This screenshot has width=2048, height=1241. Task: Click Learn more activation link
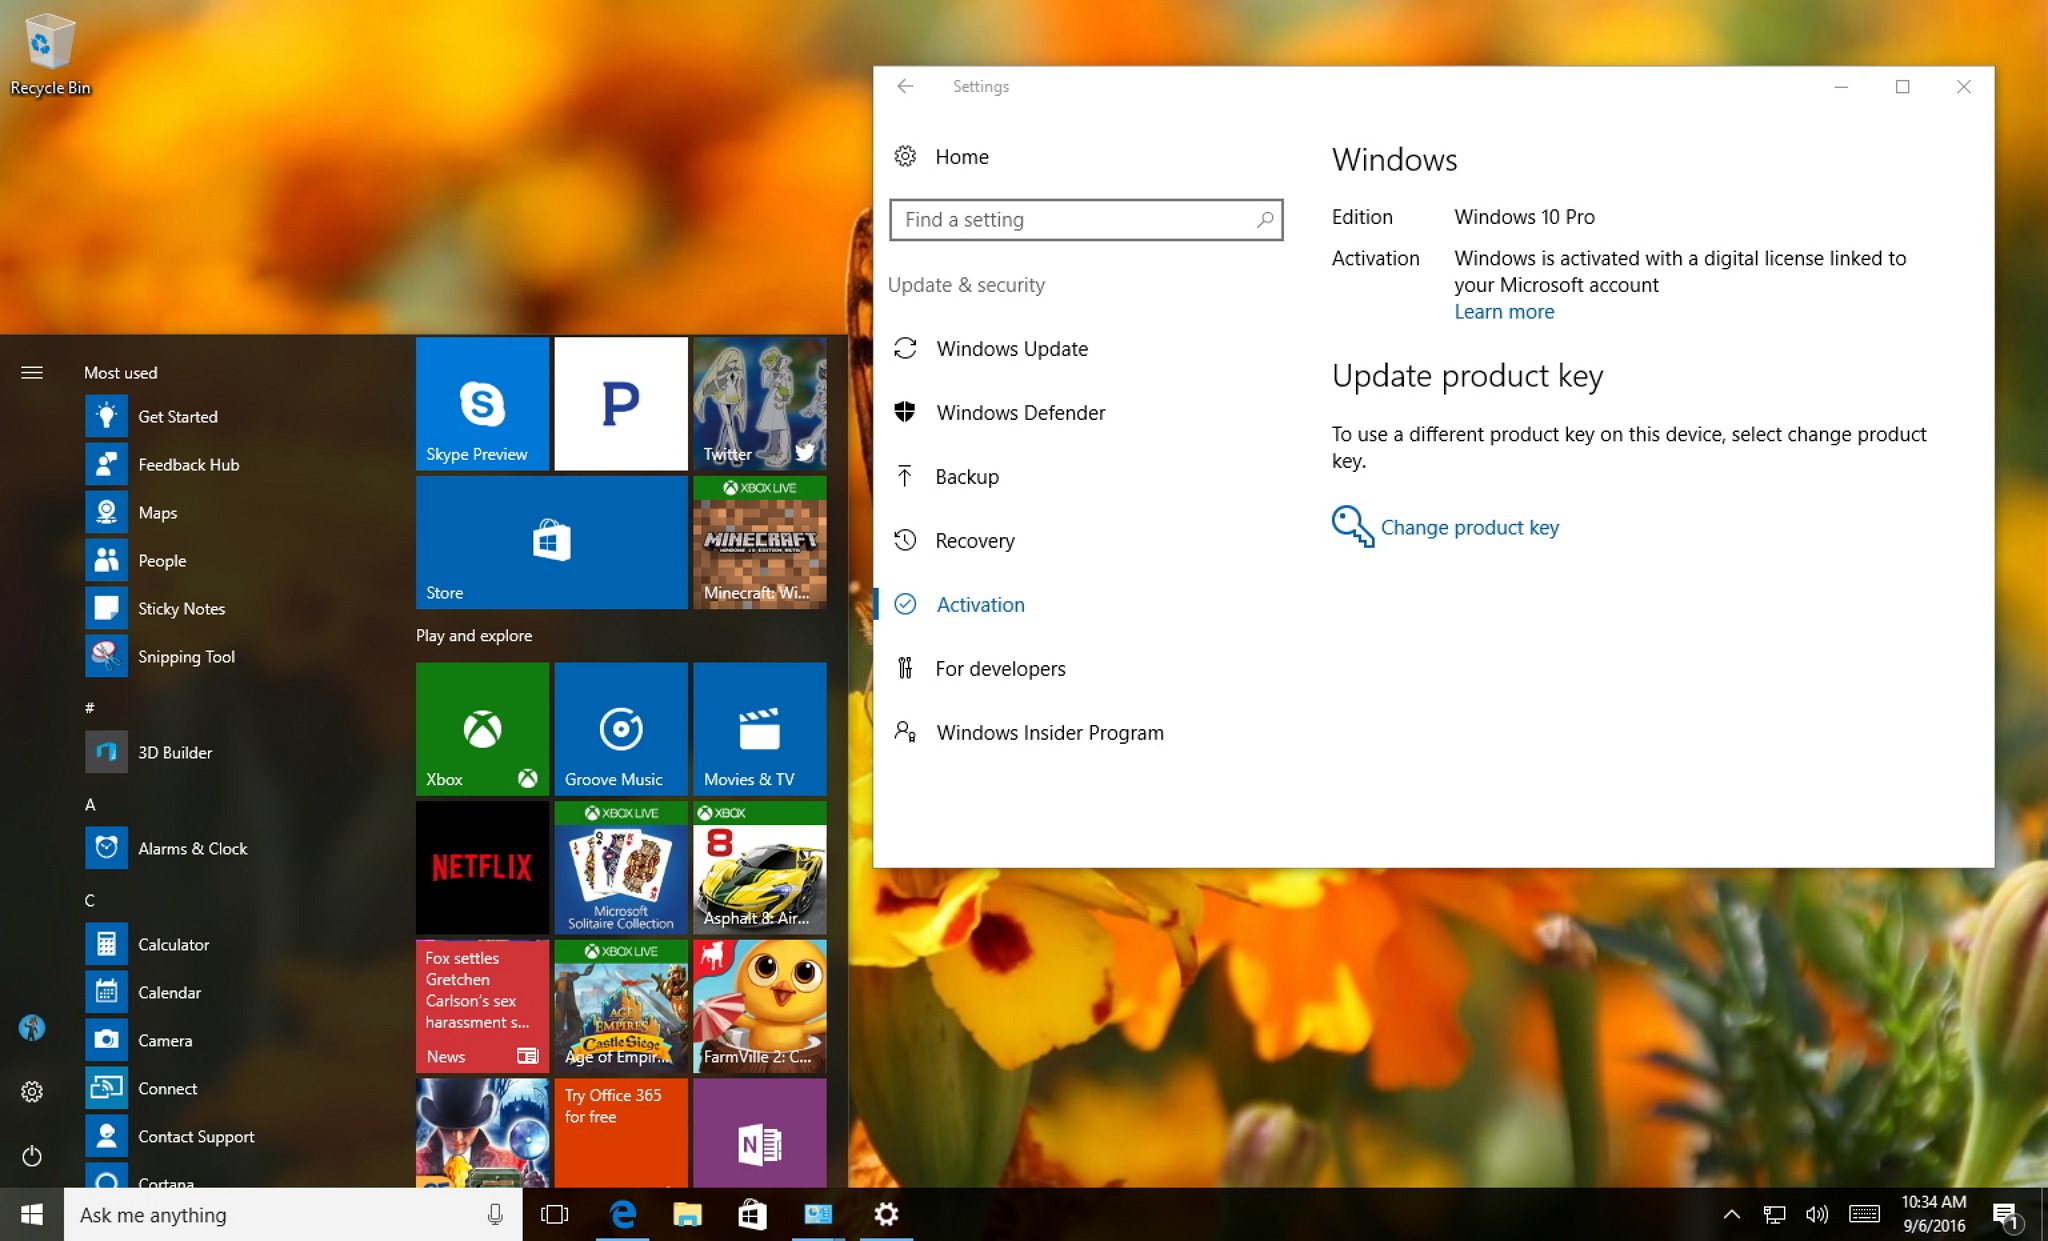1502,310
